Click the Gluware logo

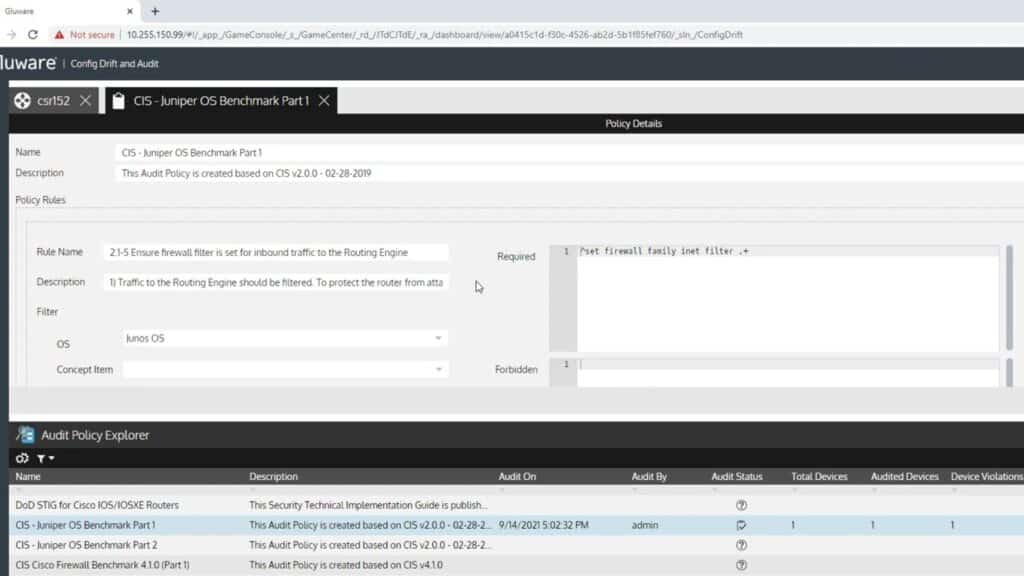click(27, 62)
